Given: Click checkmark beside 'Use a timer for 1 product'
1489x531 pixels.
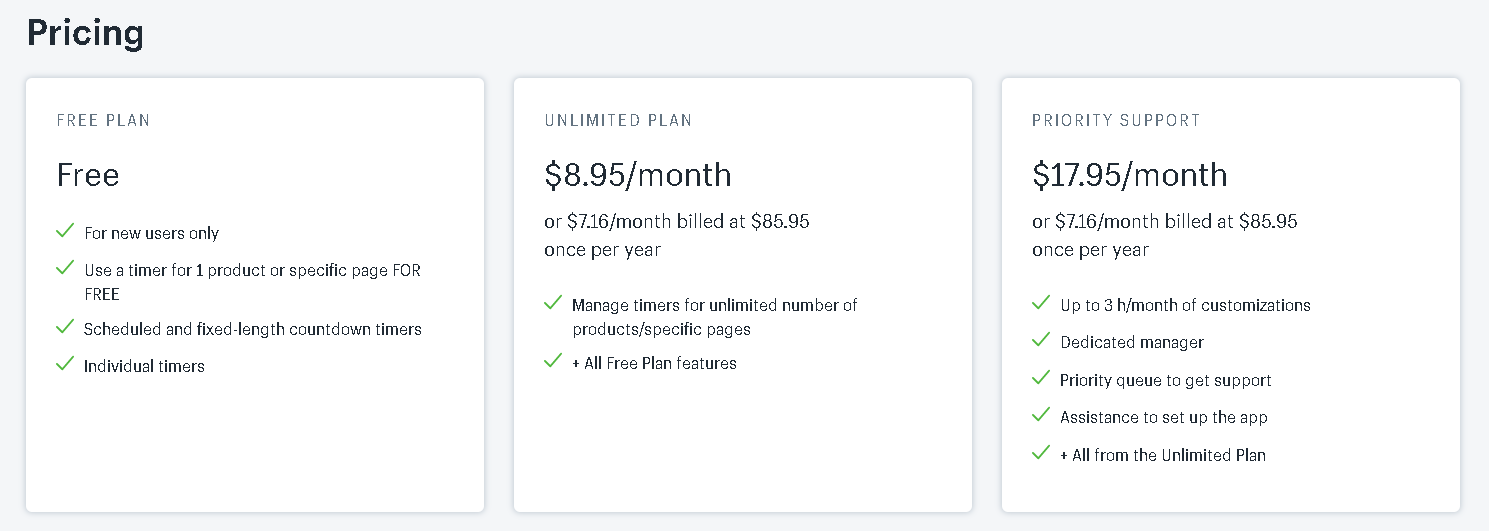Looking at the screenshot, I should (x=65, y=268).
